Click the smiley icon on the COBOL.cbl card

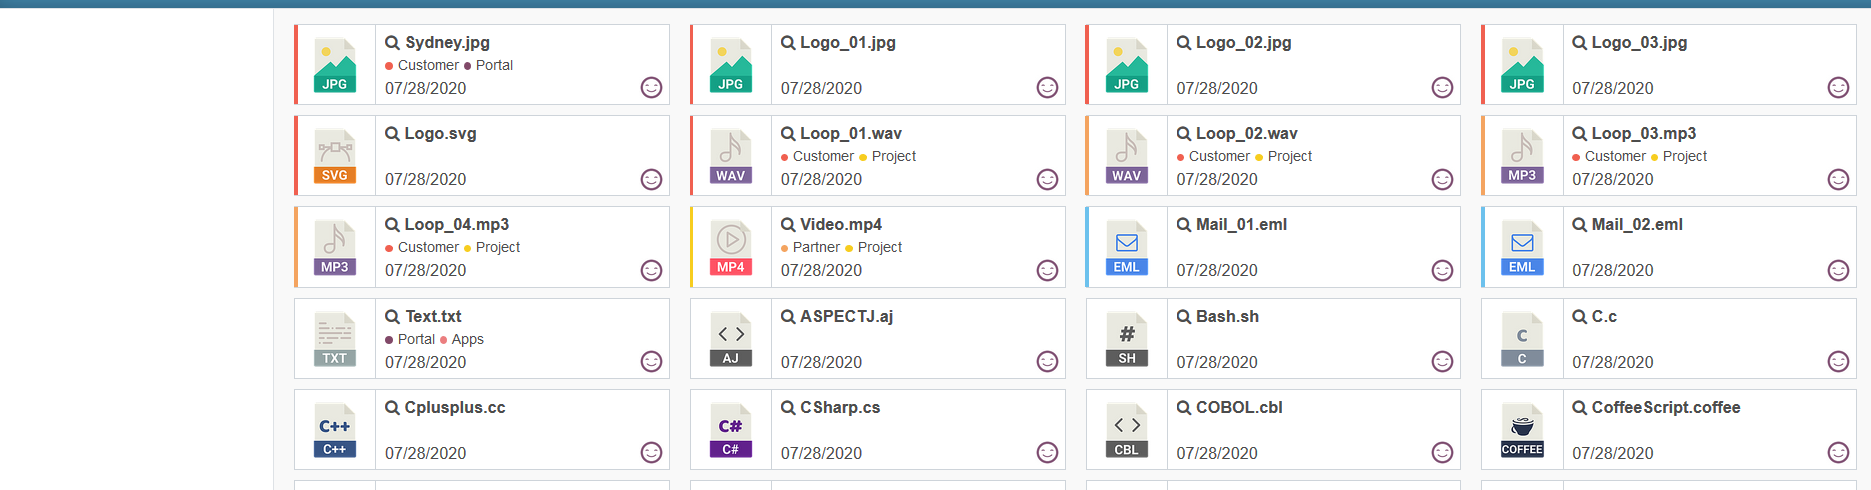tap(1442, 453)
